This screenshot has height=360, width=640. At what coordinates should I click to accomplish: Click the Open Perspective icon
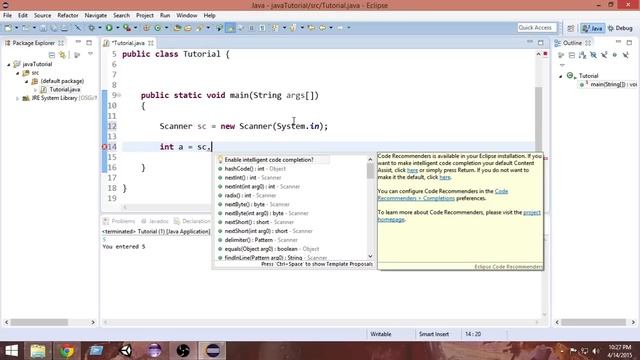point(571,28)
